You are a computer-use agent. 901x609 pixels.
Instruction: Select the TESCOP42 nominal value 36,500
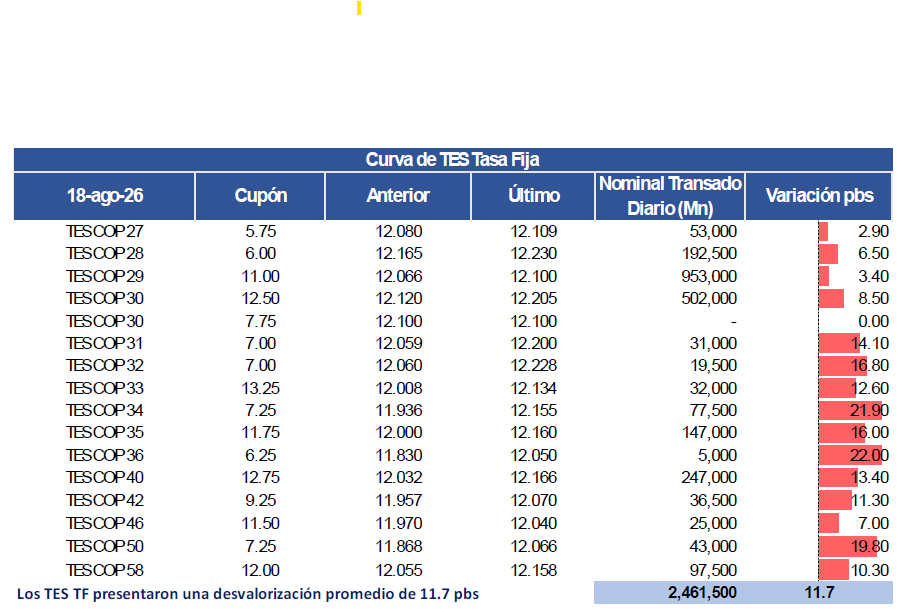(x=713, y=500)
